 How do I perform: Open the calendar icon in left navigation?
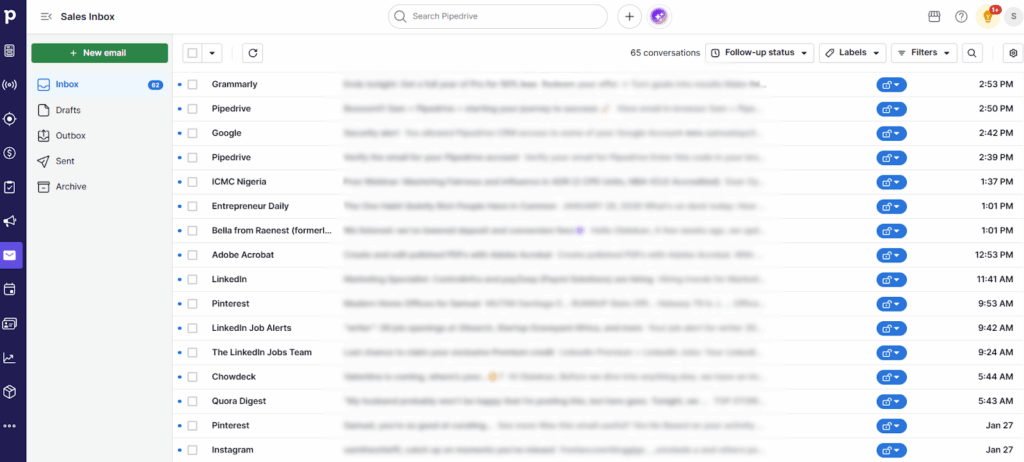[10, 289]
